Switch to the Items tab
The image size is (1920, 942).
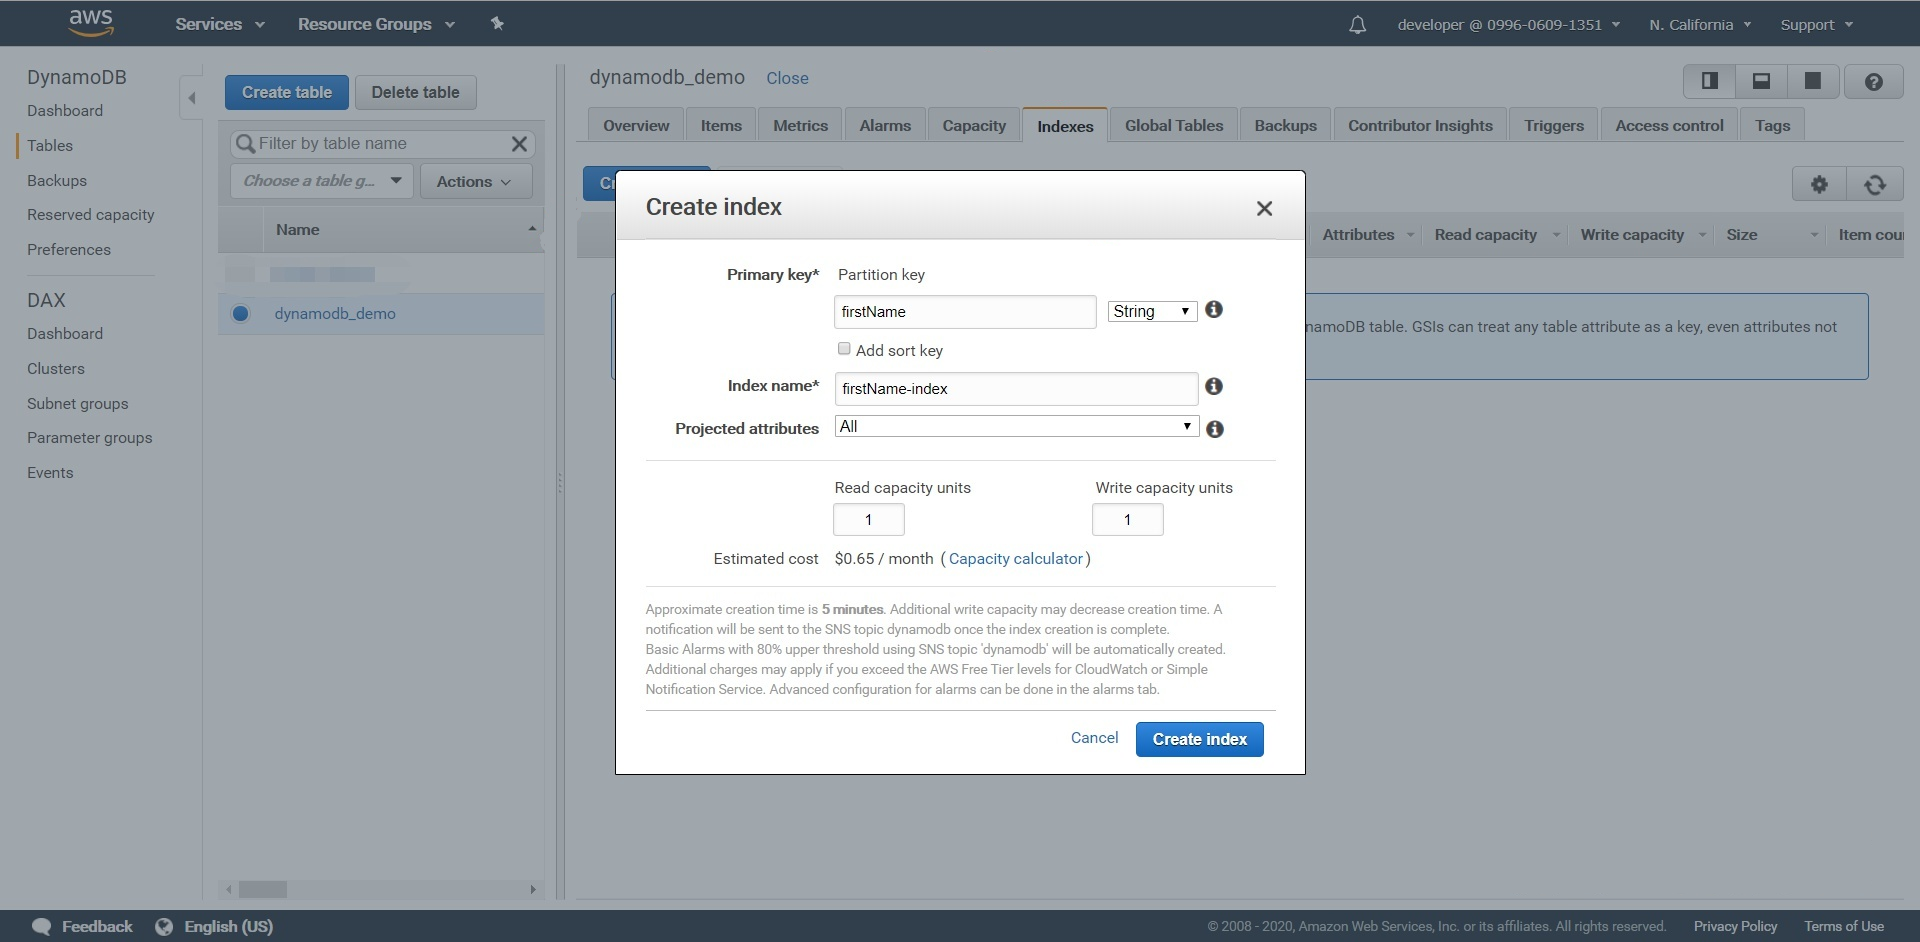pos(721,125)
